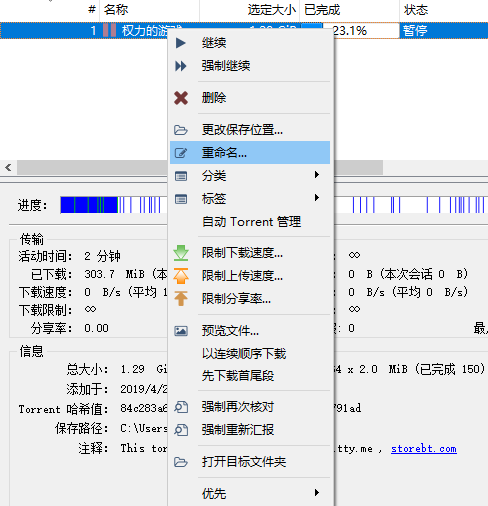Click the orange upload arrow icon for 限制上传速度
Image resolution: width=488 pixels, height=506 pixels.
point(181,276)
